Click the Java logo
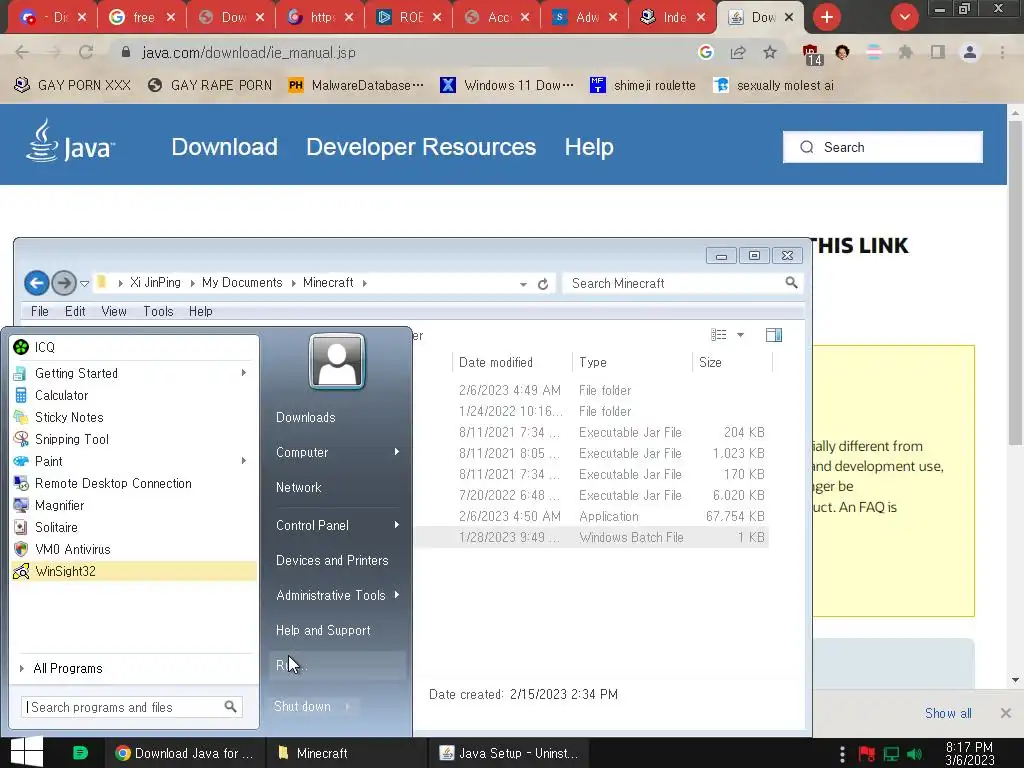Screen dimensions: 1024x768 click(x=70, y=142)
